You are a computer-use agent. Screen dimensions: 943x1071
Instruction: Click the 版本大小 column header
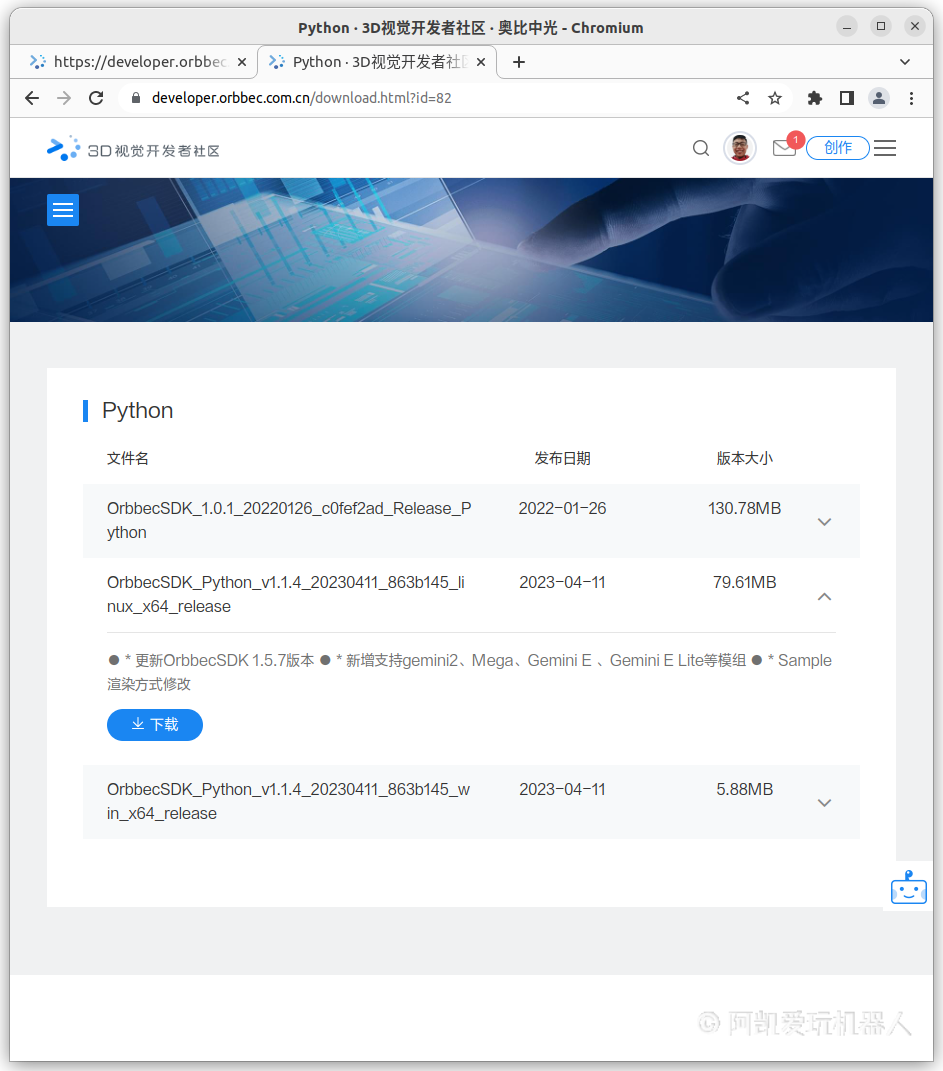pos(744,458)
